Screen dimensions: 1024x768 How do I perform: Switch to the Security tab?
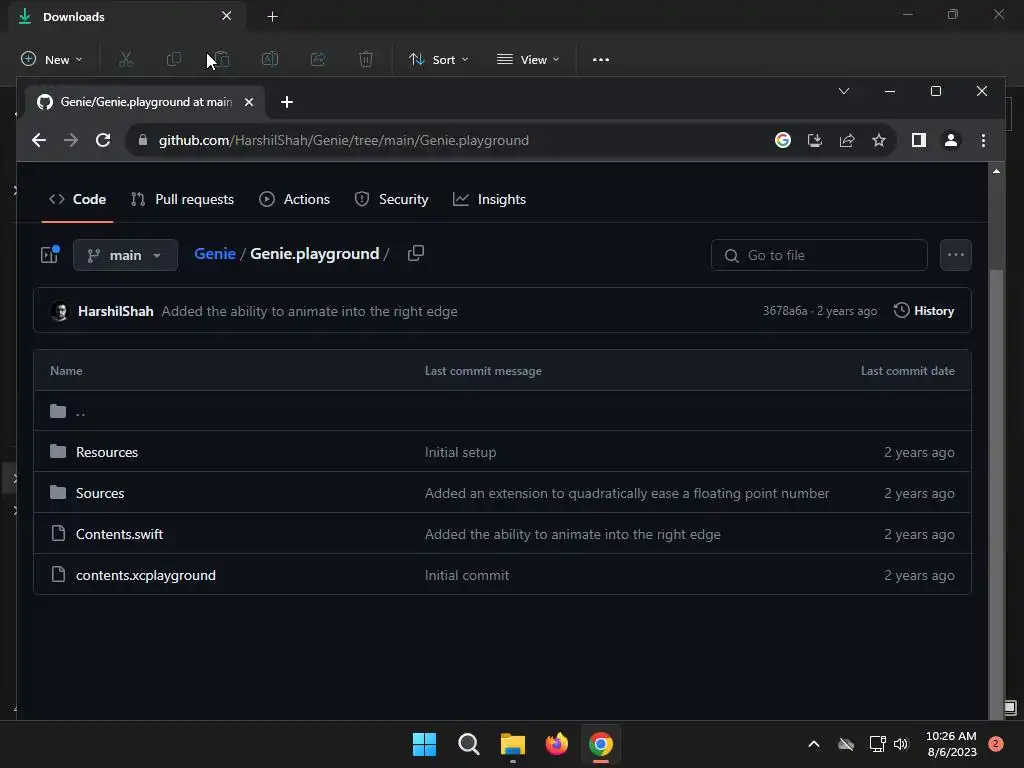point(391,199)
